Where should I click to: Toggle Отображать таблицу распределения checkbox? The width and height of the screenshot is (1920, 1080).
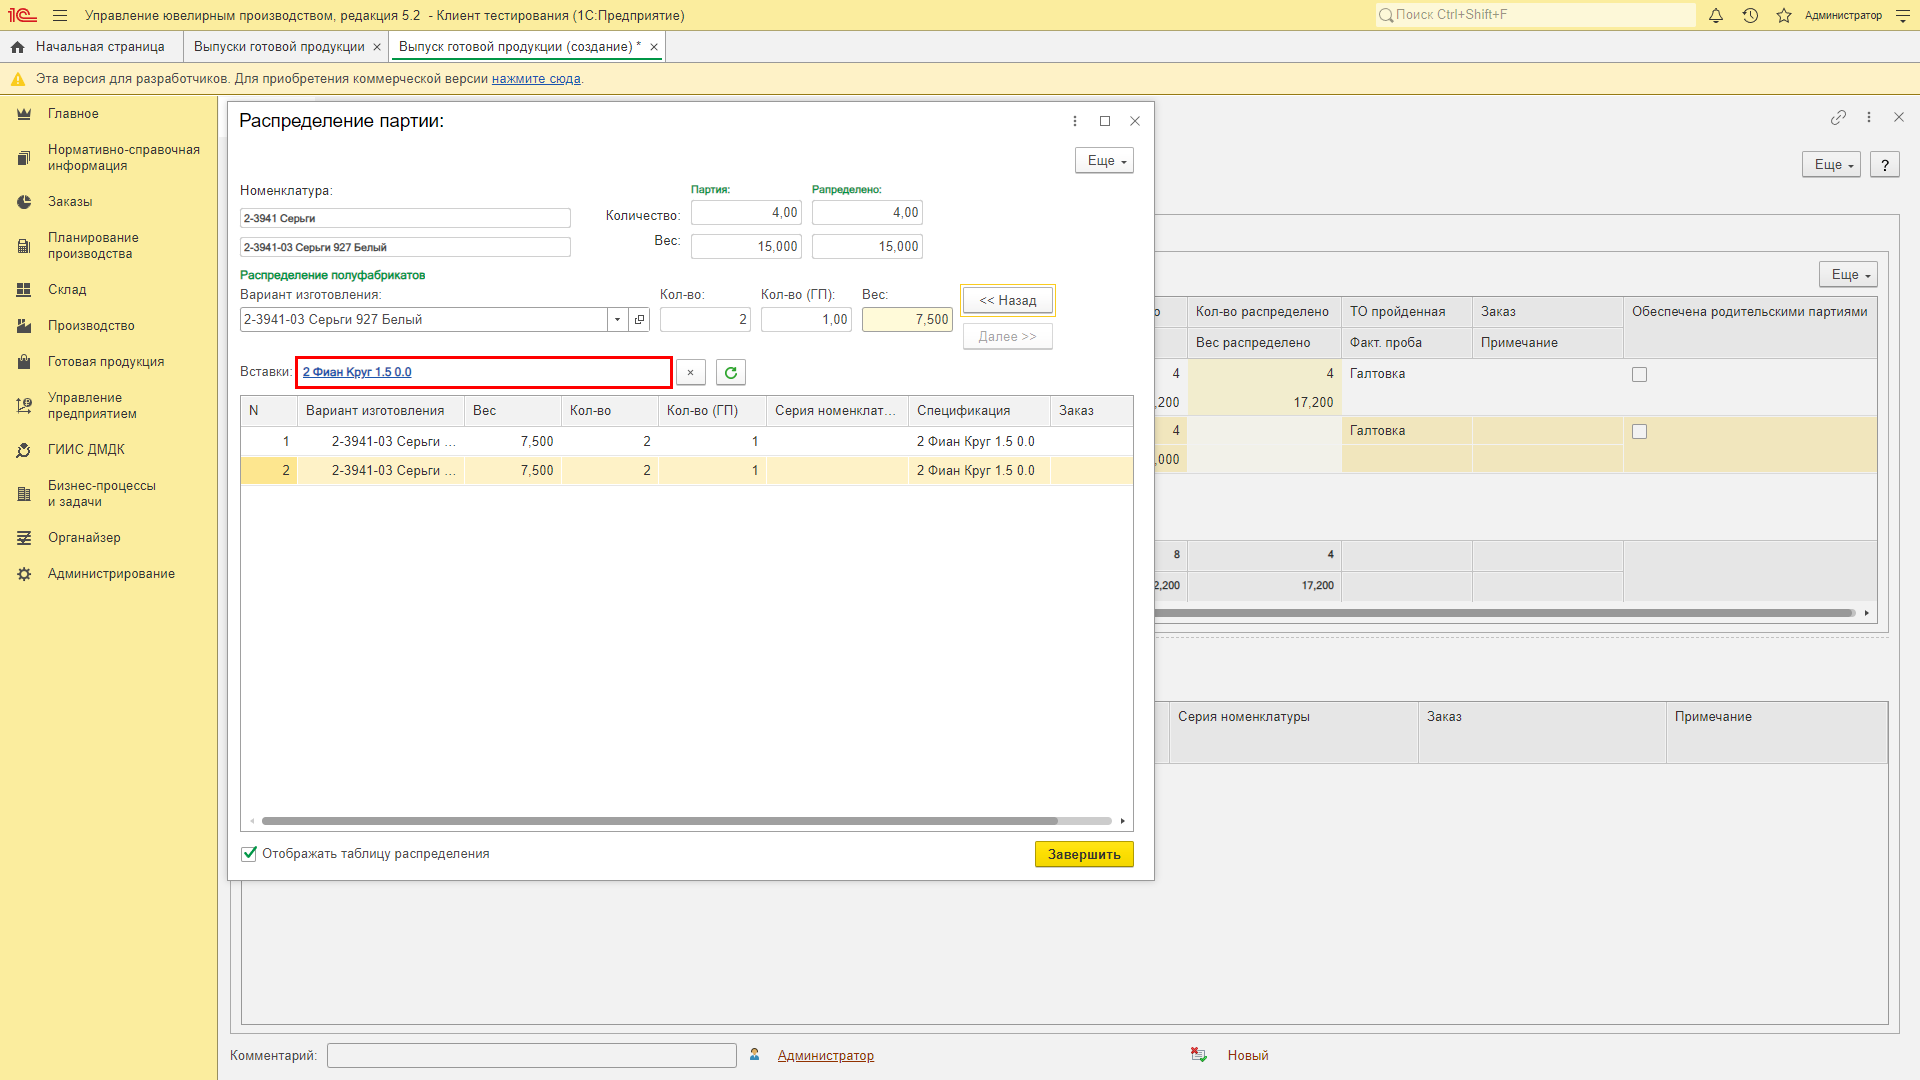(x=249, y=854)
